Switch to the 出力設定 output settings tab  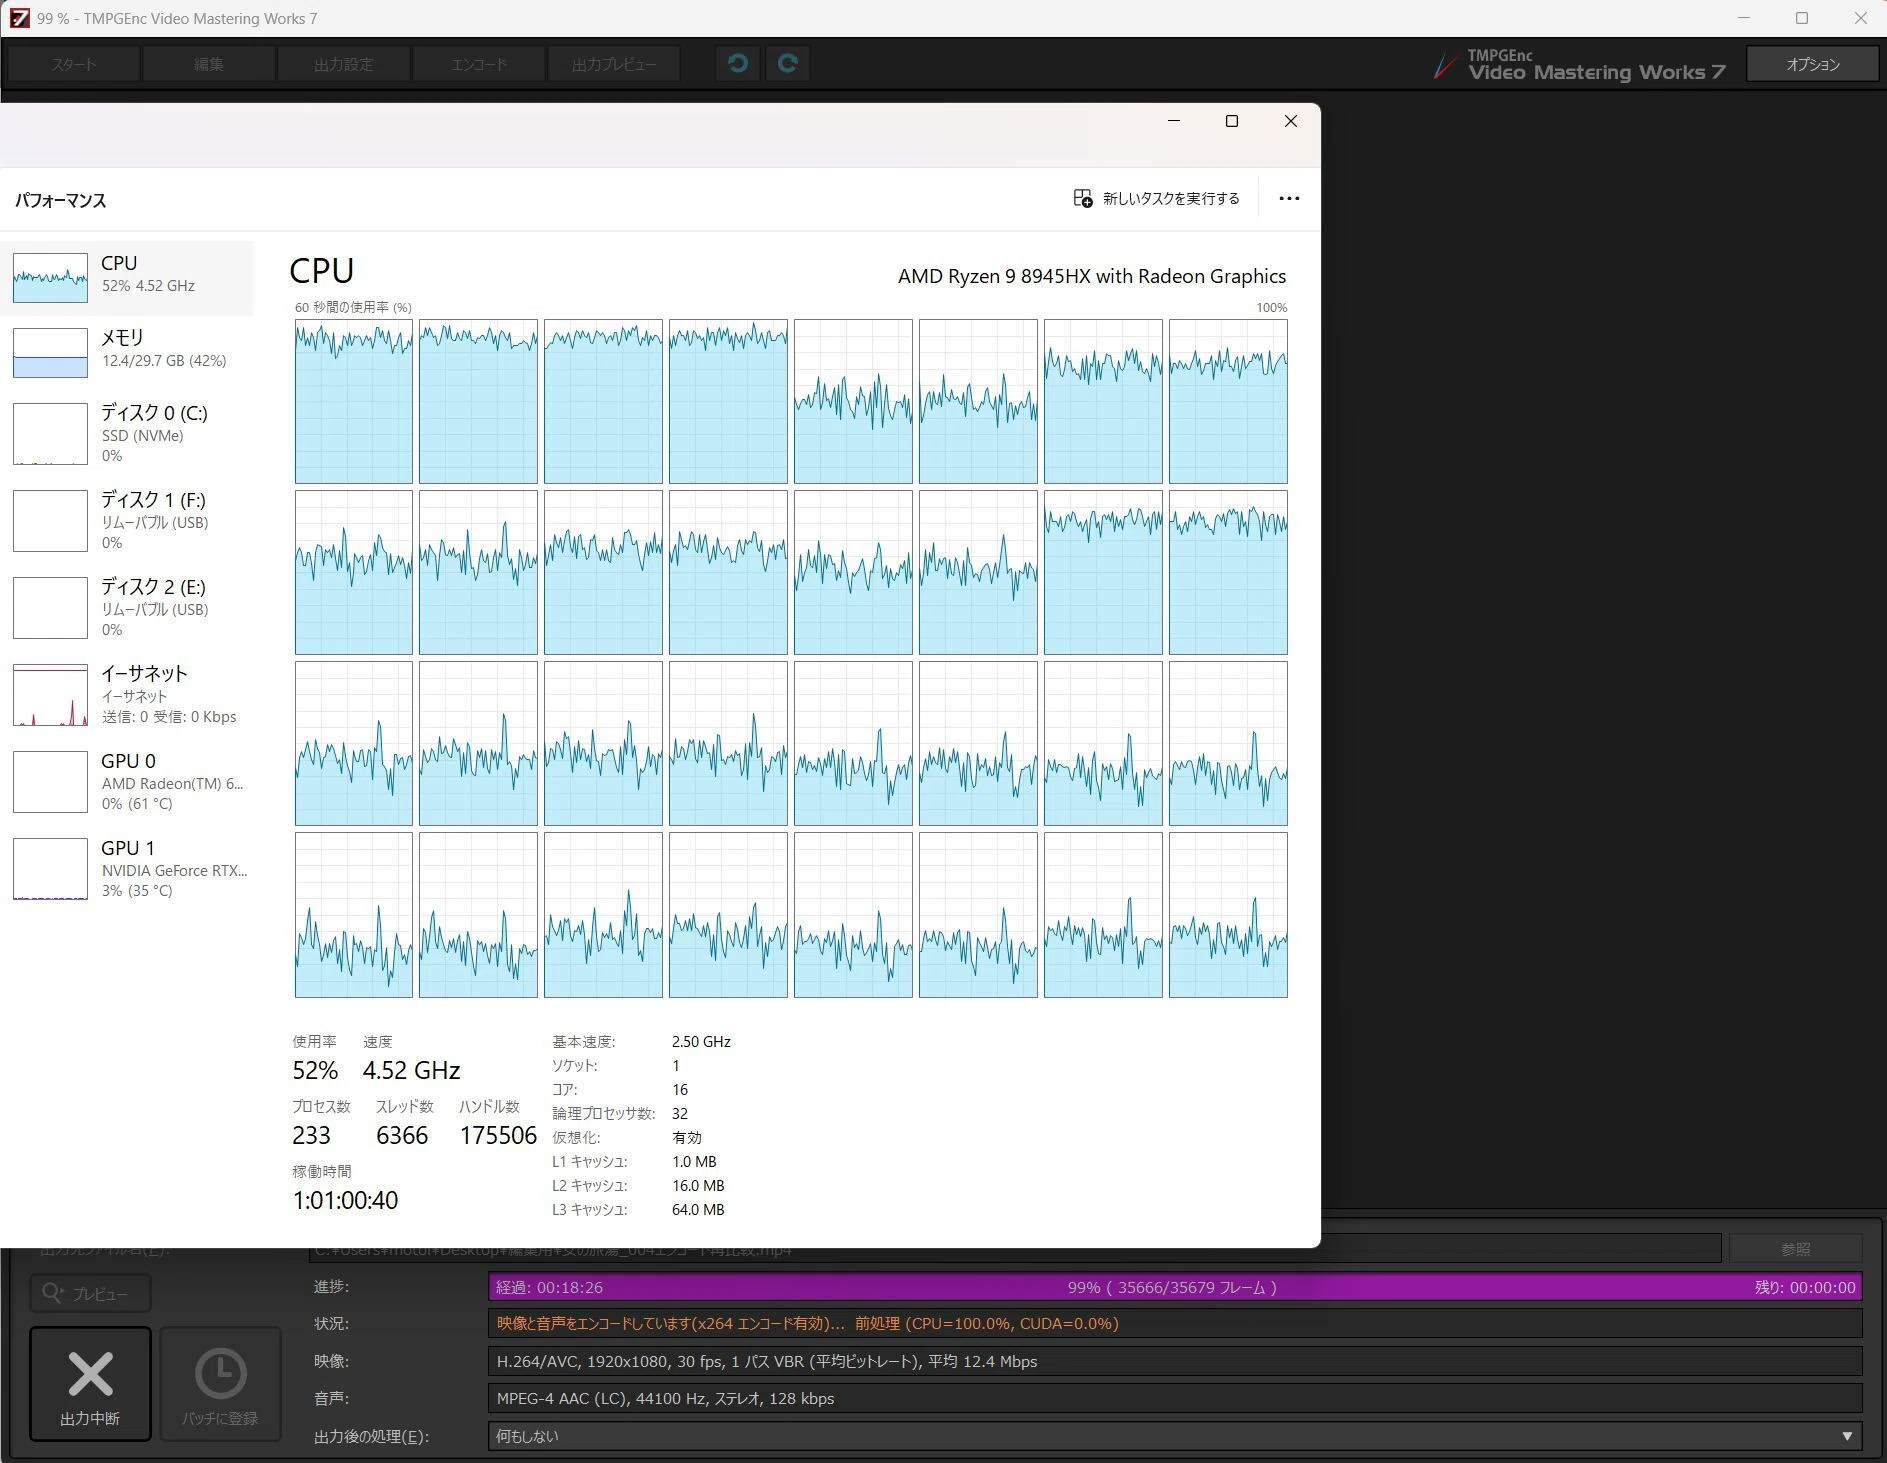click(x=343, y=64)
